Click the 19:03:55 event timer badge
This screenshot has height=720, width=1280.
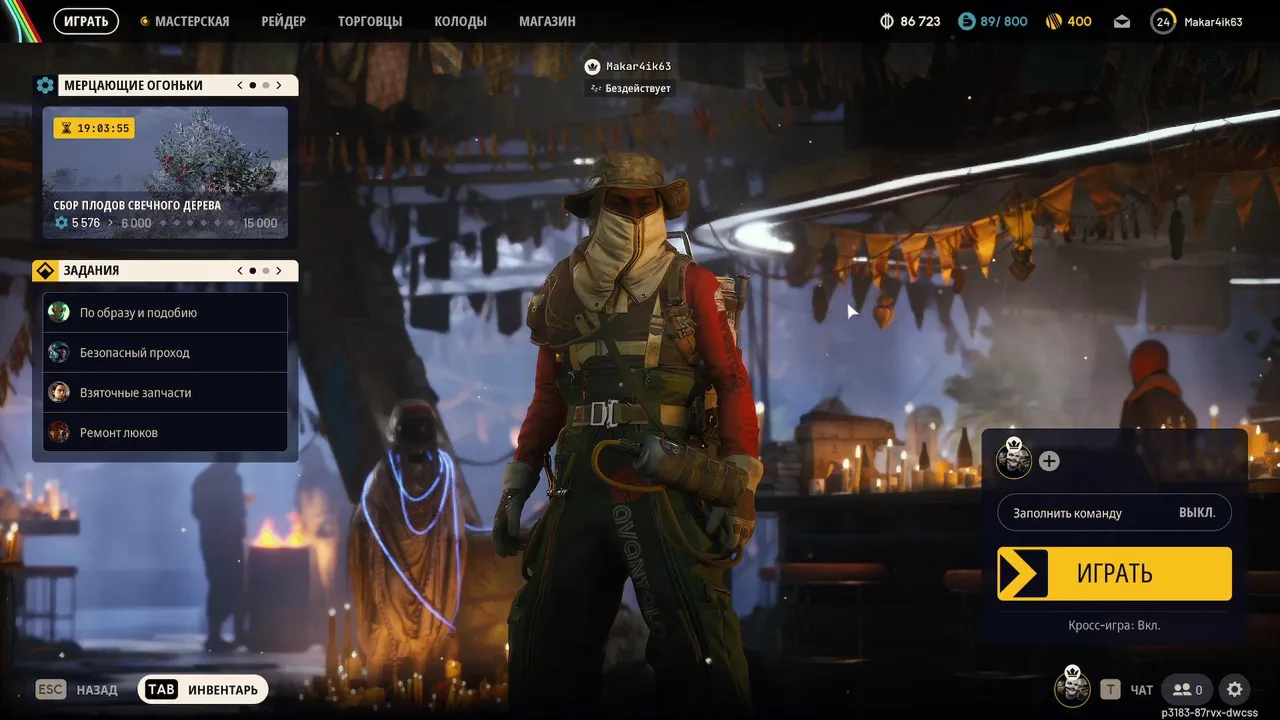pos(94,128)
